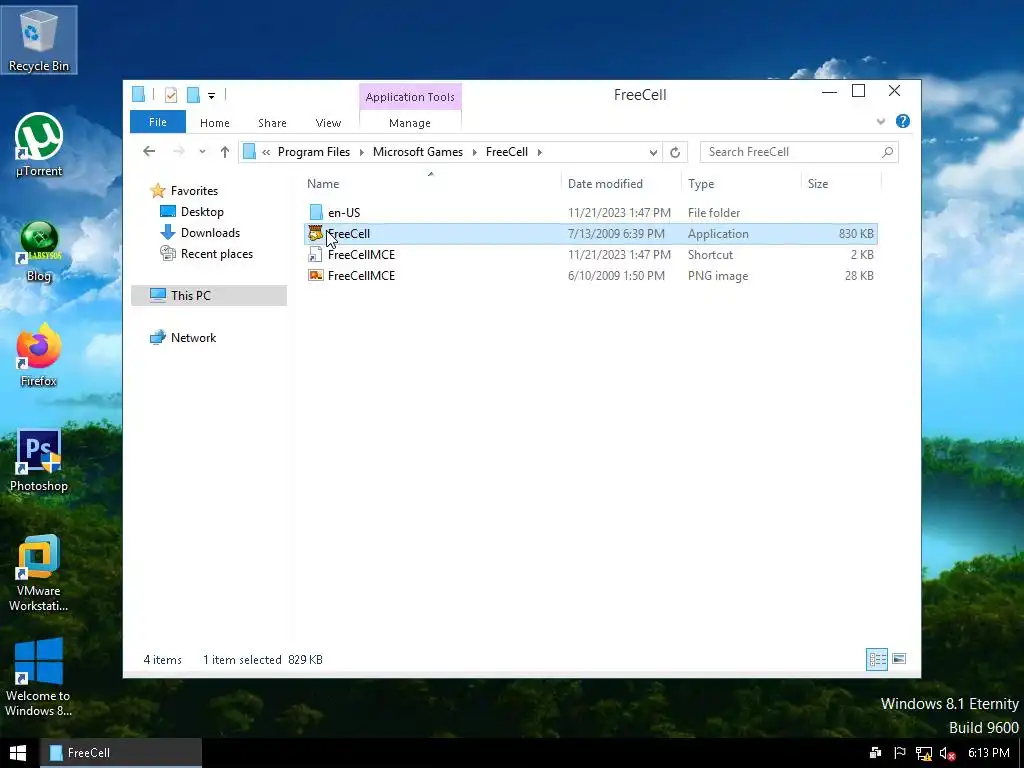Click FreeCell breadcrumb in the address bar
Viewport: 1024px width, 768px height.
click(506, 152)
